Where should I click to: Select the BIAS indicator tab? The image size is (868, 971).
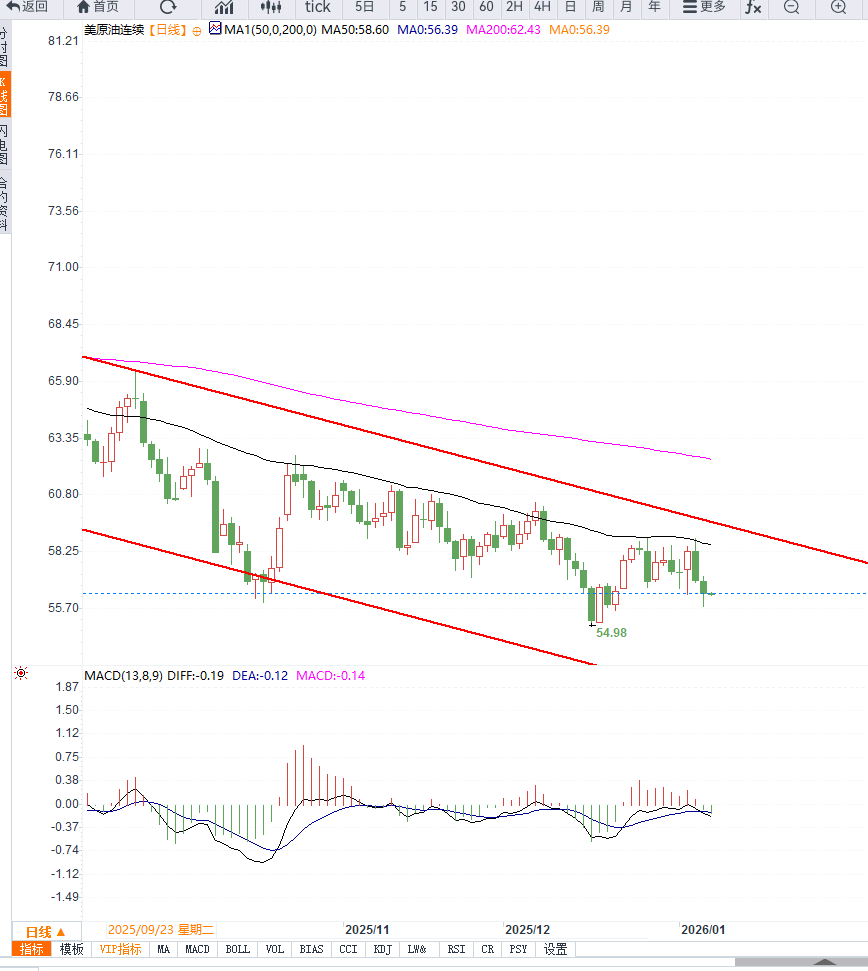tap(311, 949)
